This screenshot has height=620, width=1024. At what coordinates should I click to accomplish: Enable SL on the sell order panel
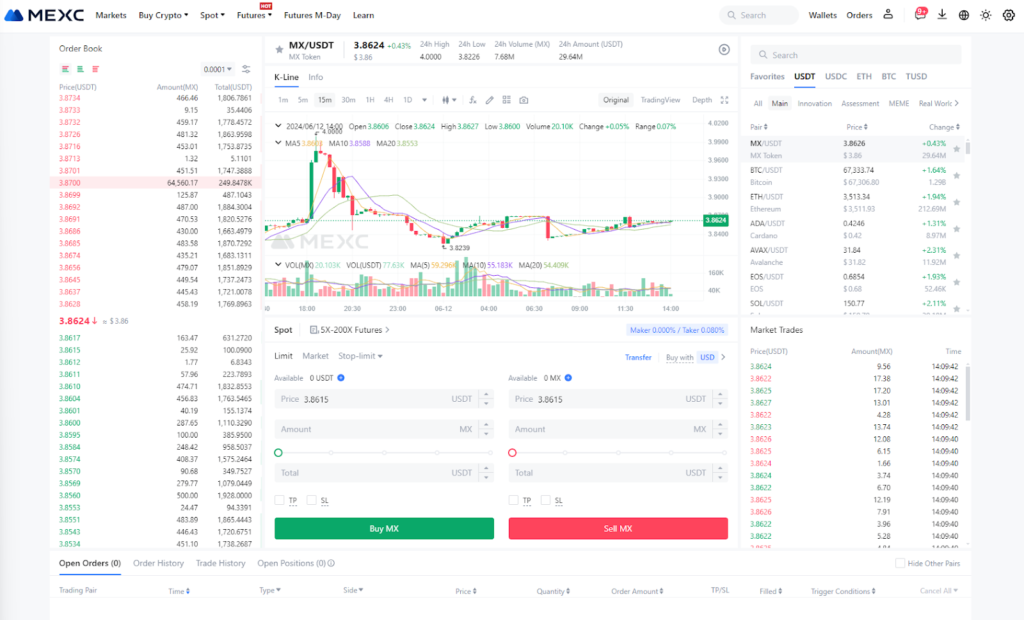pyautogui.click(x=546, y=499)
